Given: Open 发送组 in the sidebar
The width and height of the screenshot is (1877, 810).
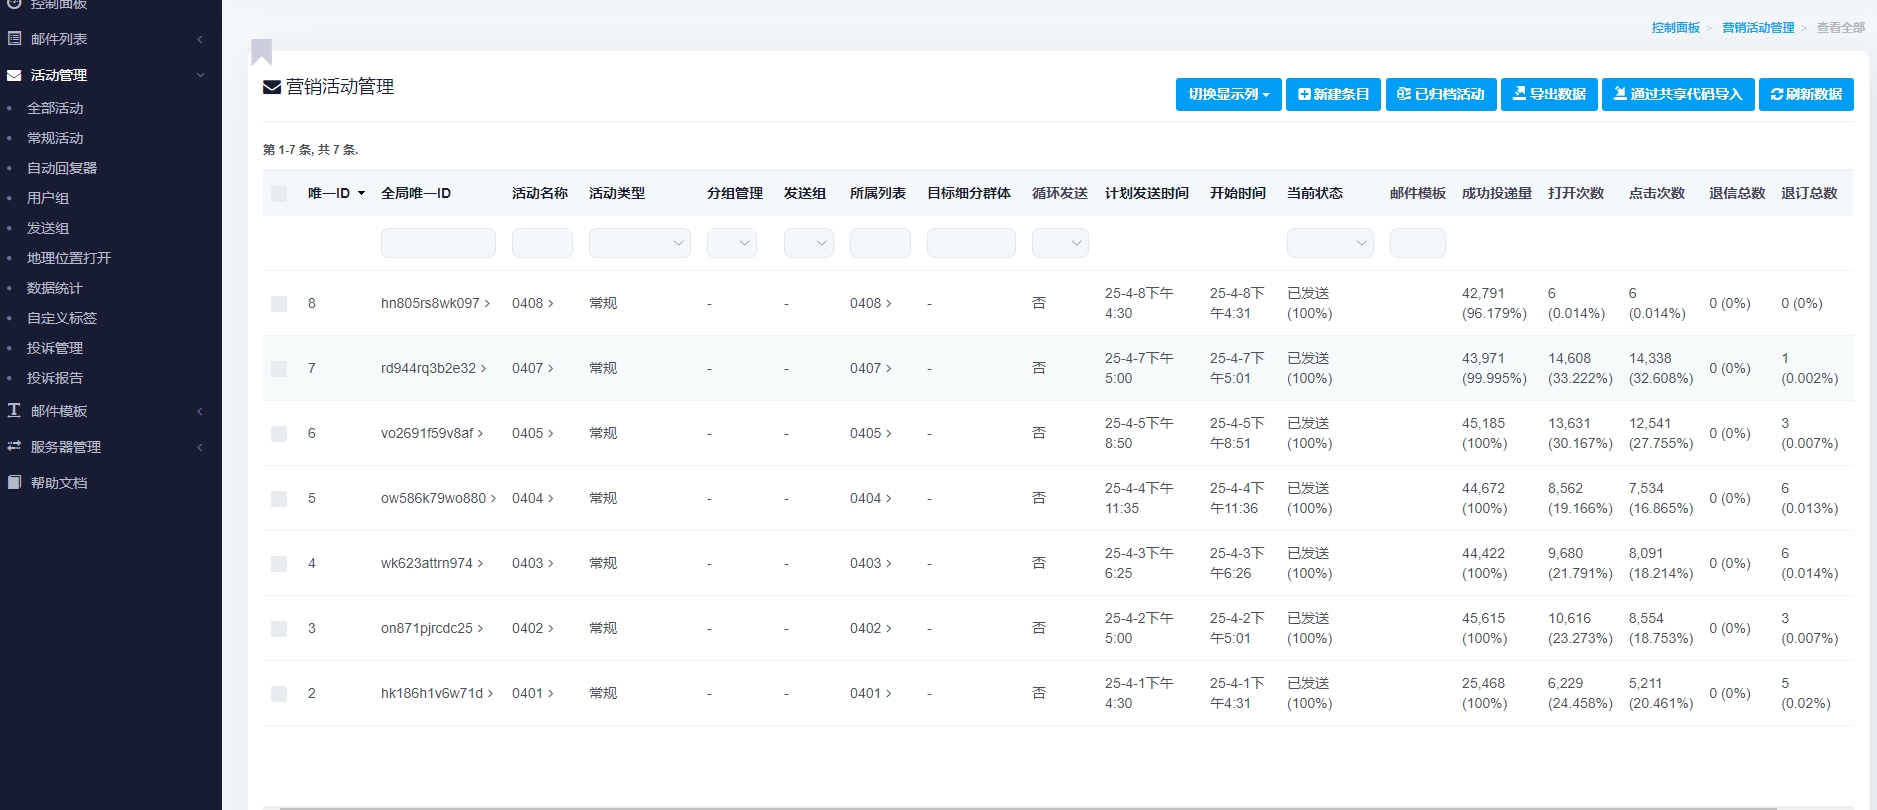Looking at the screenshot, I should (x=48, y=228).
